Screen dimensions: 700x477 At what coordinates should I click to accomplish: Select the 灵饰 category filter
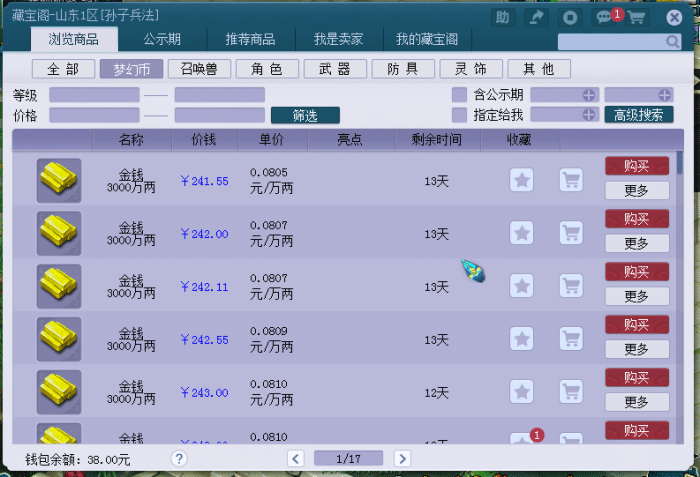[471, 69]
